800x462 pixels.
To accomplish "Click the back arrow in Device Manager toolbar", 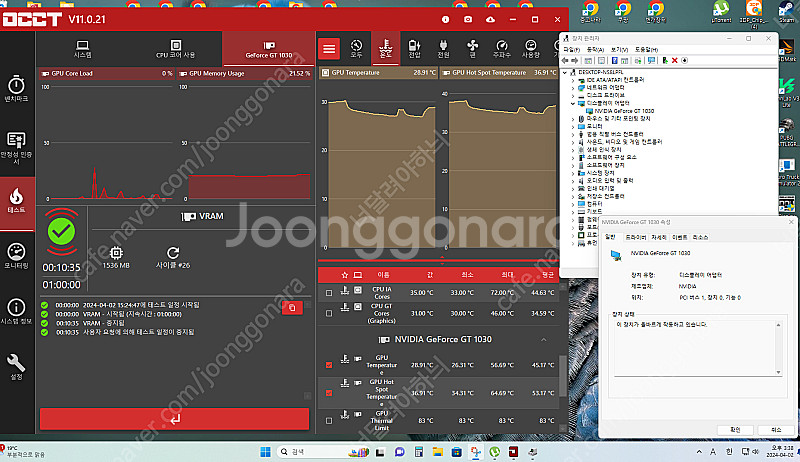I will (566, 60).
